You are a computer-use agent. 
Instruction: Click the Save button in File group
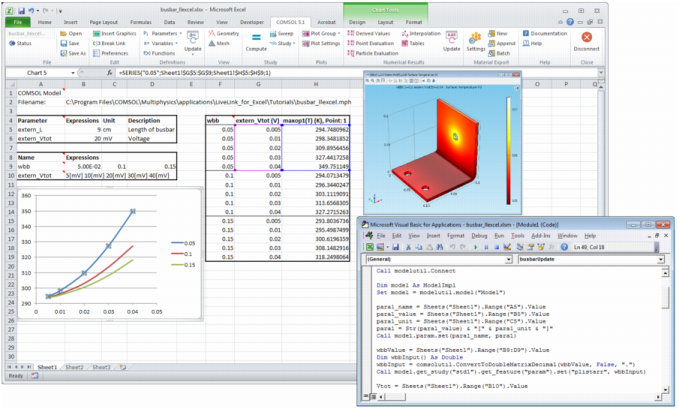click(70, 43)
